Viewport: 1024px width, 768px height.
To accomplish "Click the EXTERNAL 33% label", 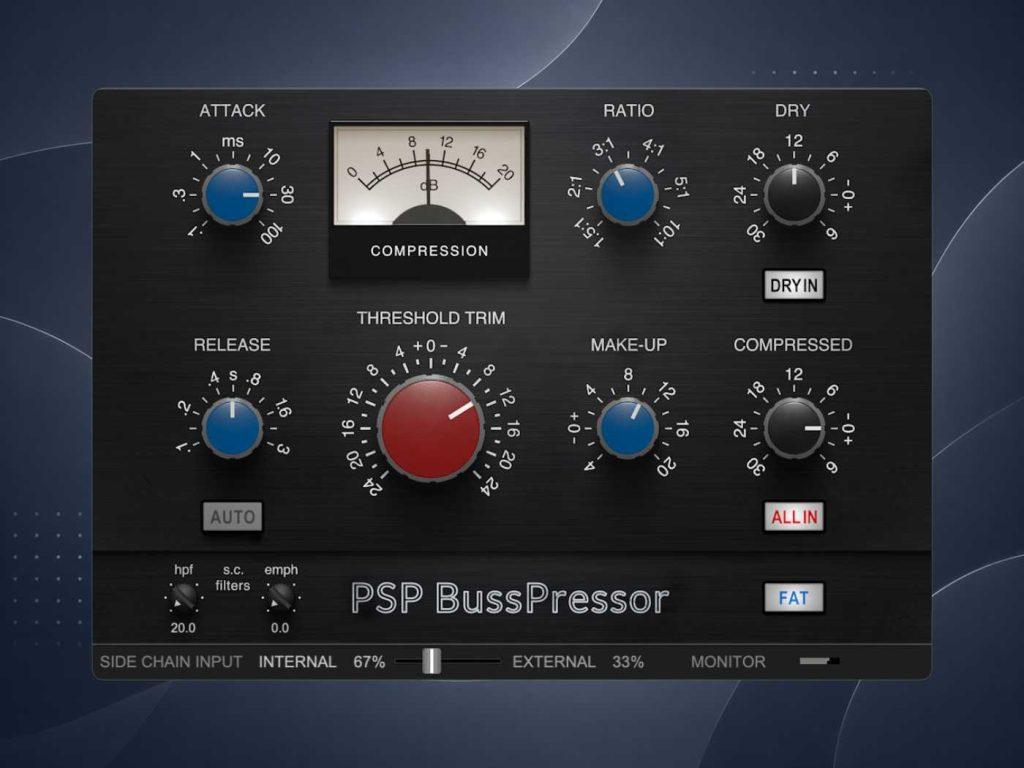I will (578, 662).
